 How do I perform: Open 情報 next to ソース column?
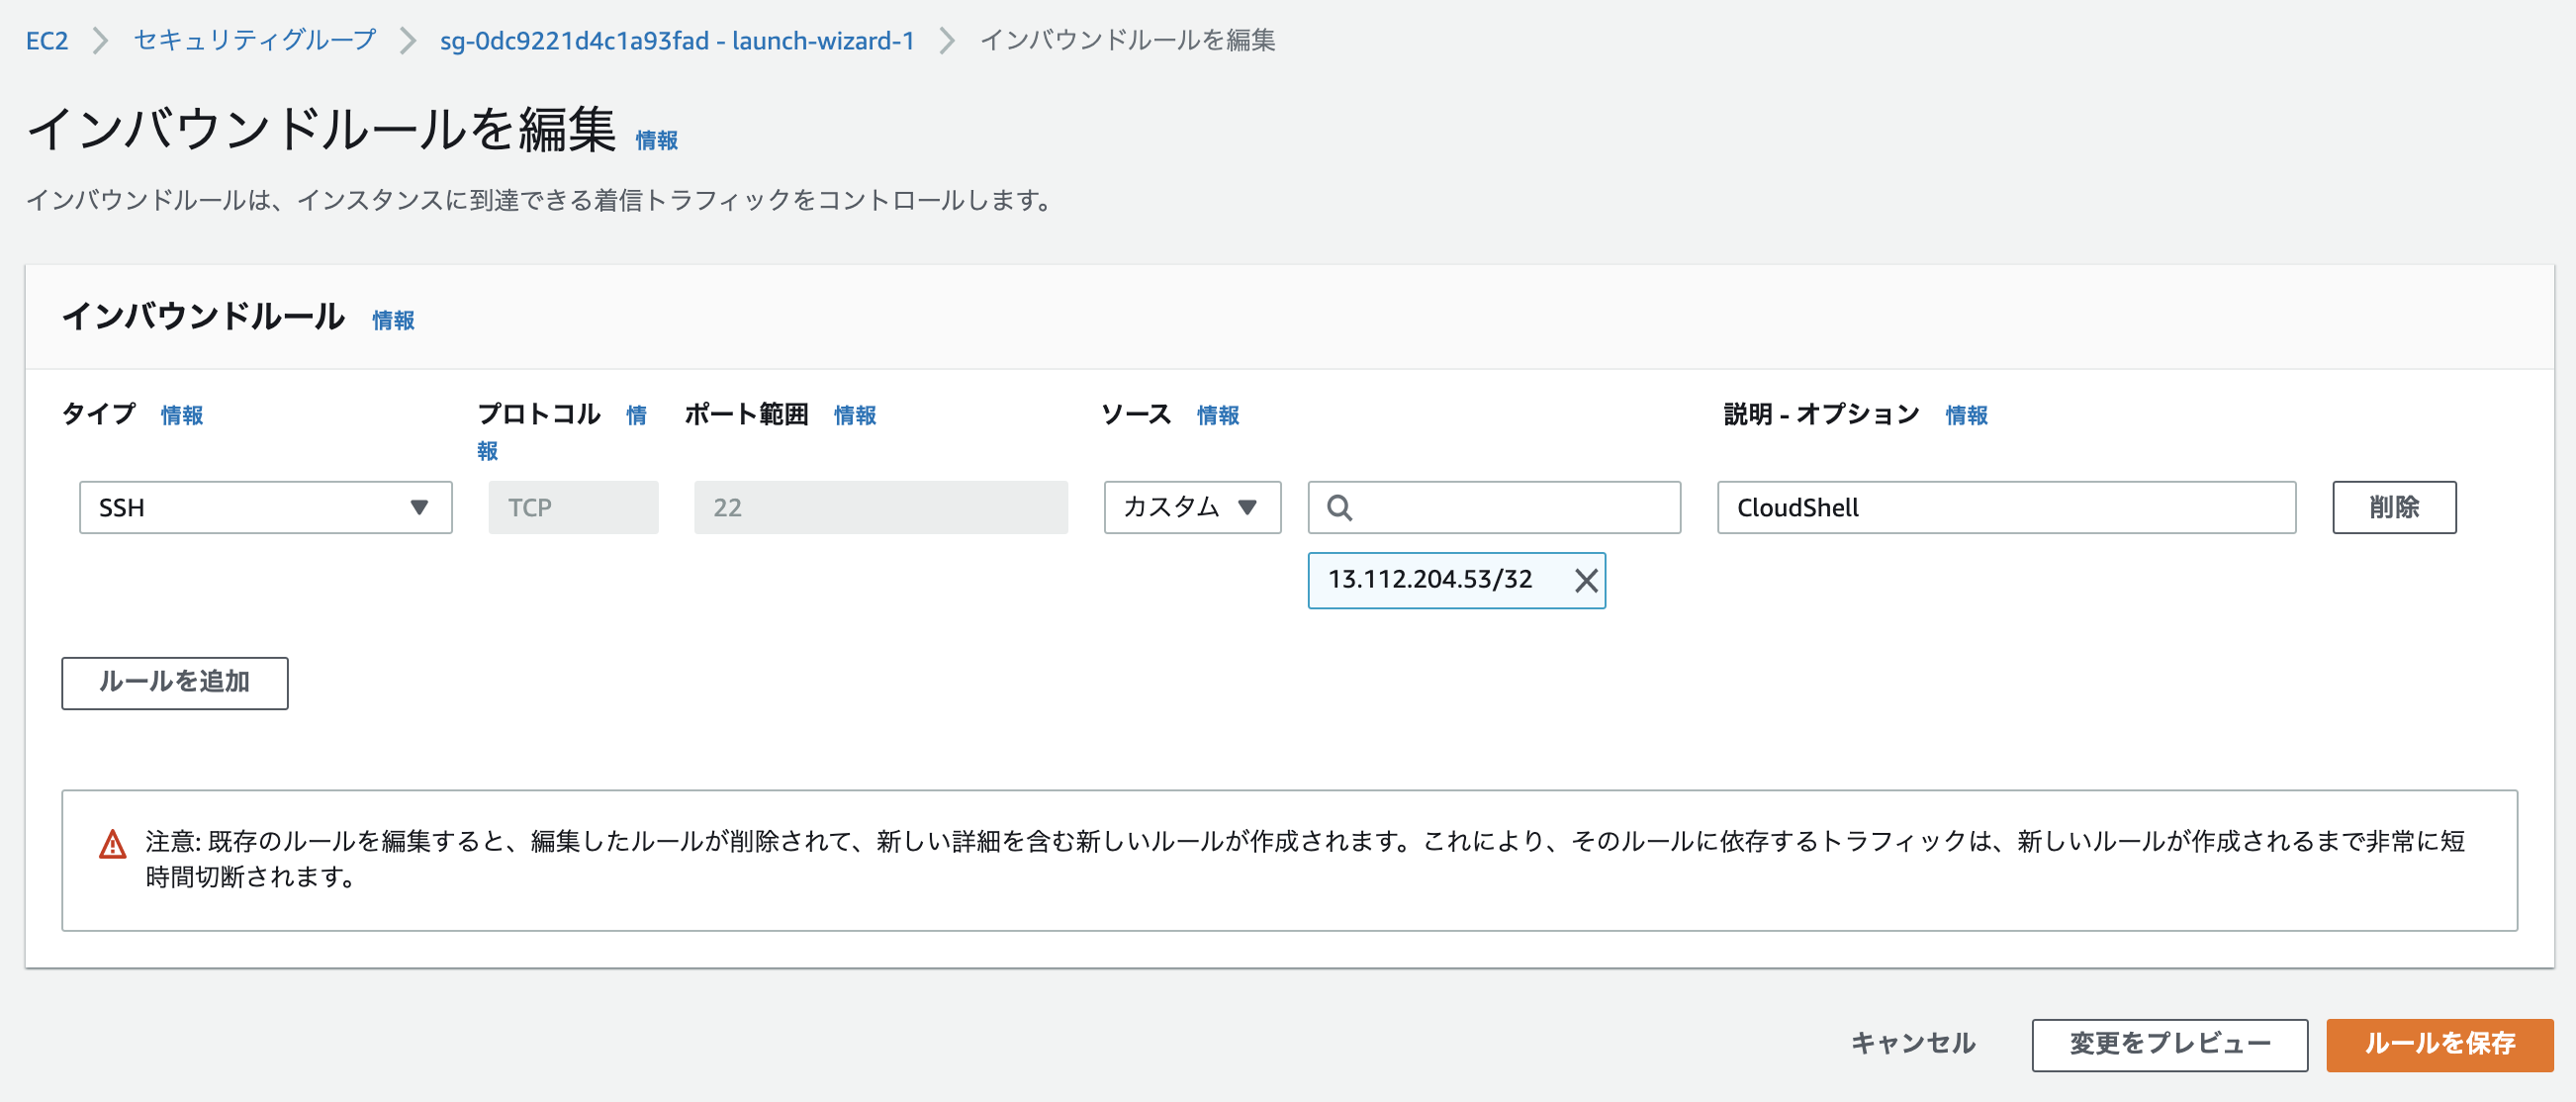coord(1218,416)
